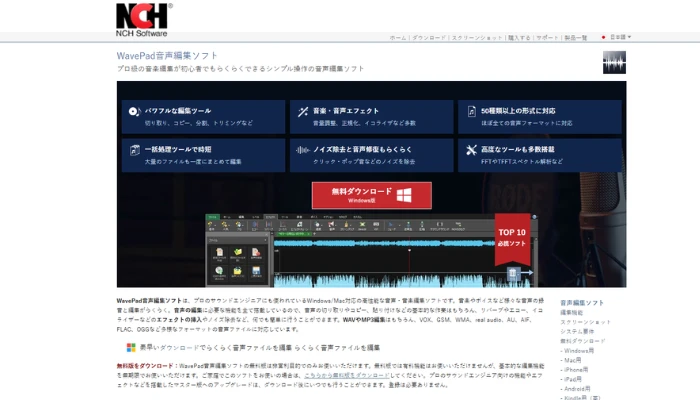Click the WavePad waveform product icon

point(614,62)
